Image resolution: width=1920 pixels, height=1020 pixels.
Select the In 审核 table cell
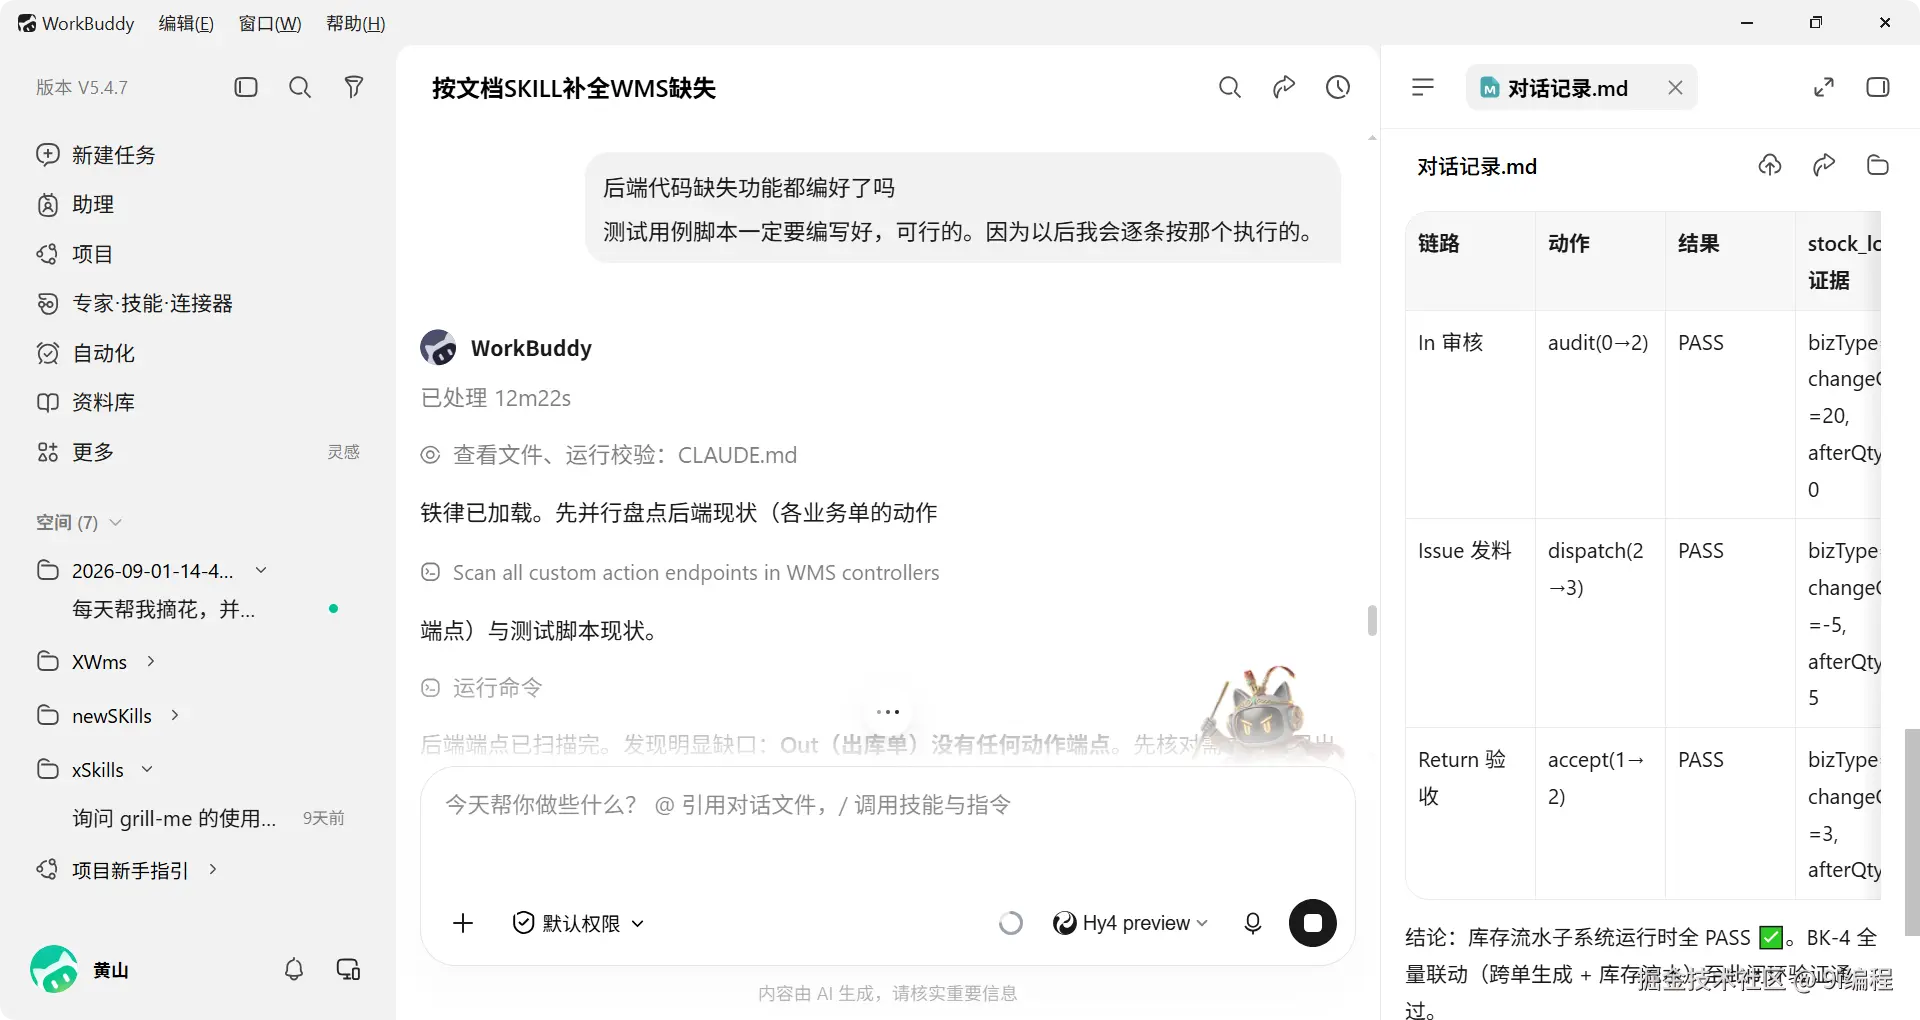pos(1470,415)
